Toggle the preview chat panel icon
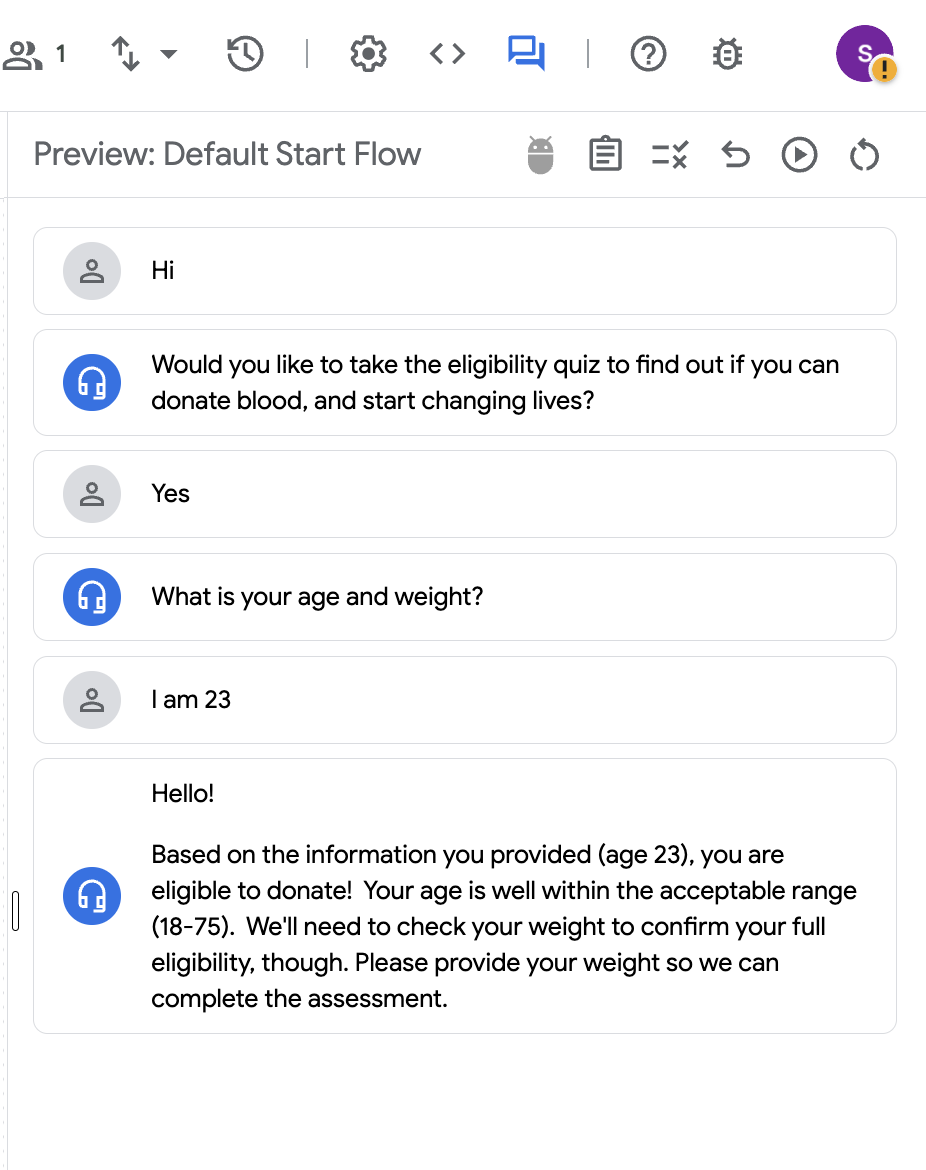Viewport: 926px width, 1170px height. pos(526,54)
